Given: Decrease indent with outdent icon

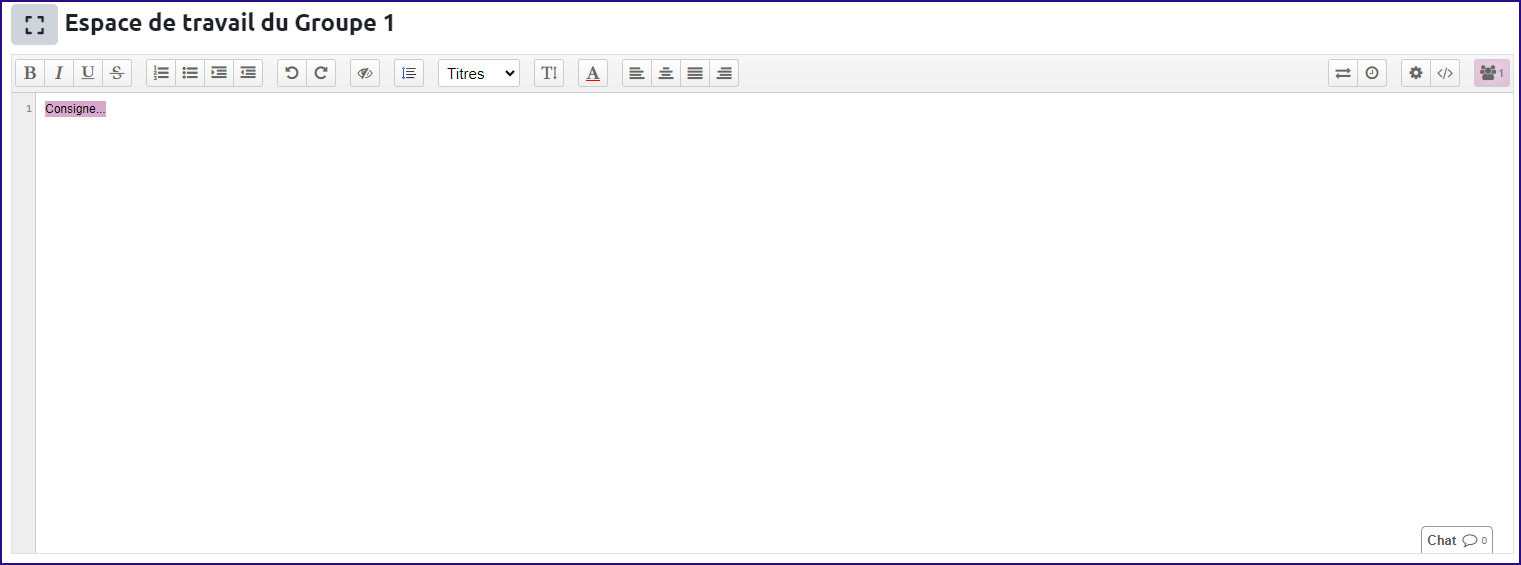Looking at the screenshot, I should pyautogui.click(x=248, y=73).
